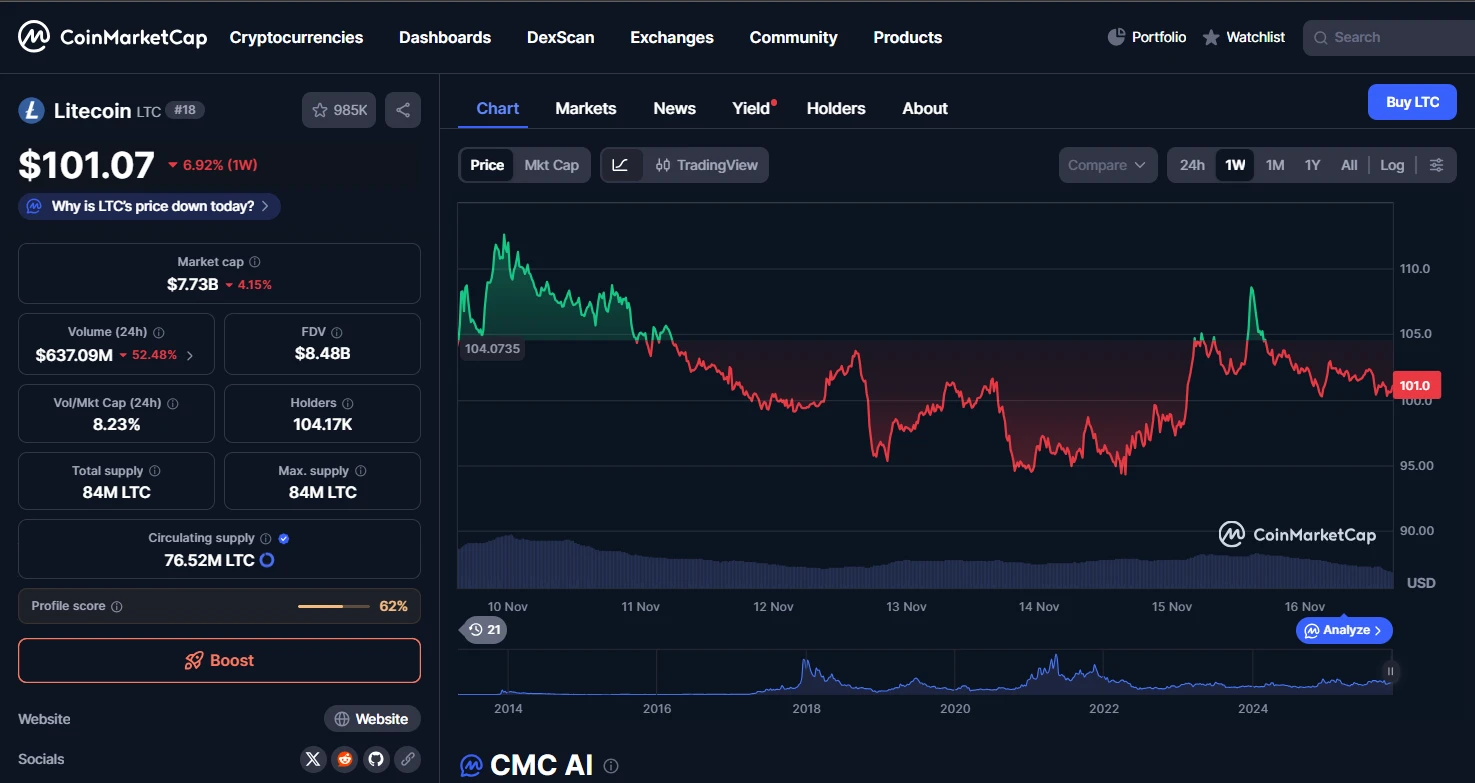Click the Buy LTC button
This screenshot has width=1475, height=783.
pyautogui.click(x=1411, y=102)
